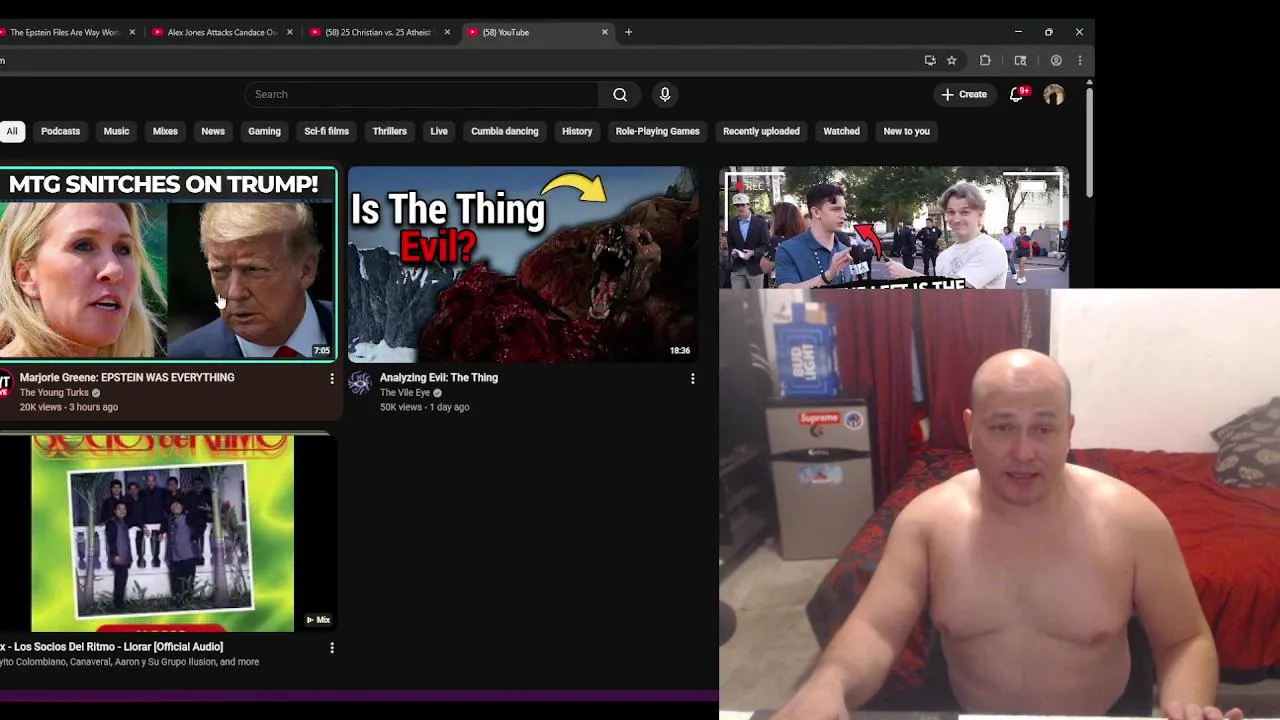Open more options for Marjorie Greene video
Screen dimensions: 1280x720
(x=332, y=378)
